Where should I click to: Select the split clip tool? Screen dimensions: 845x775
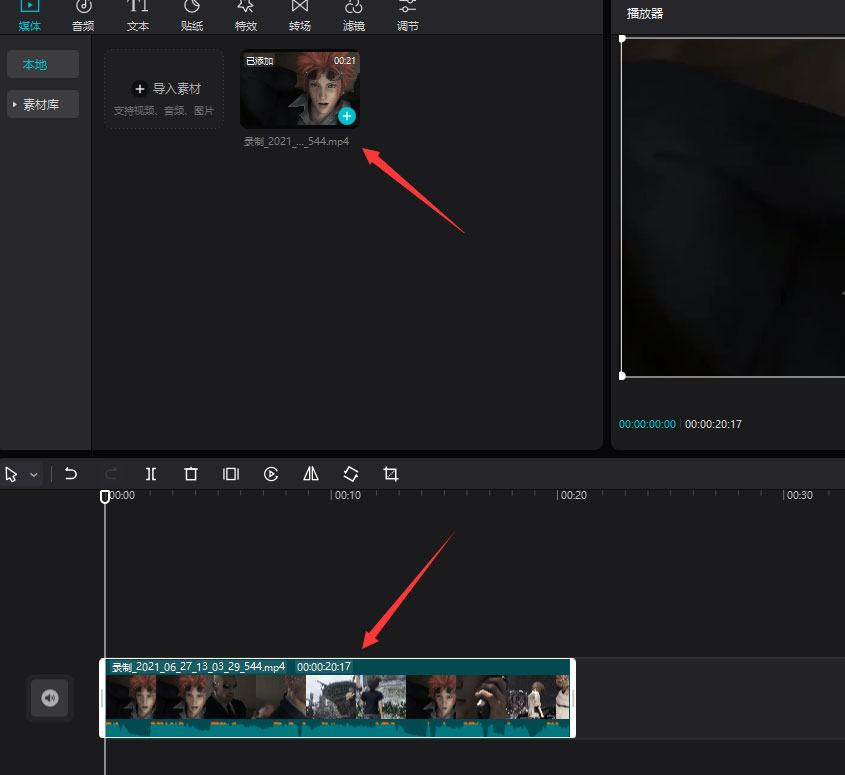pos(151,474)
